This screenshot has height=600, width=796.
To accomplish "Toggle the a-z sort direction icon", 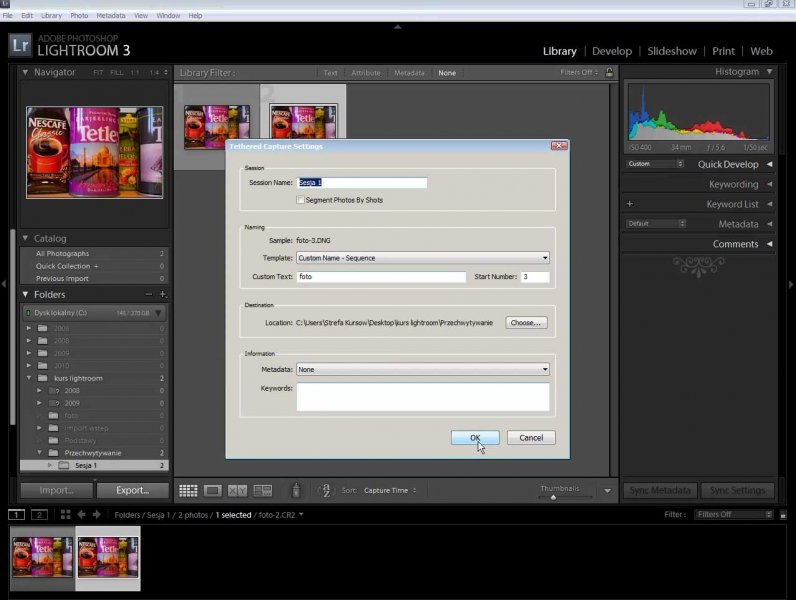I will tap(325, 490).
